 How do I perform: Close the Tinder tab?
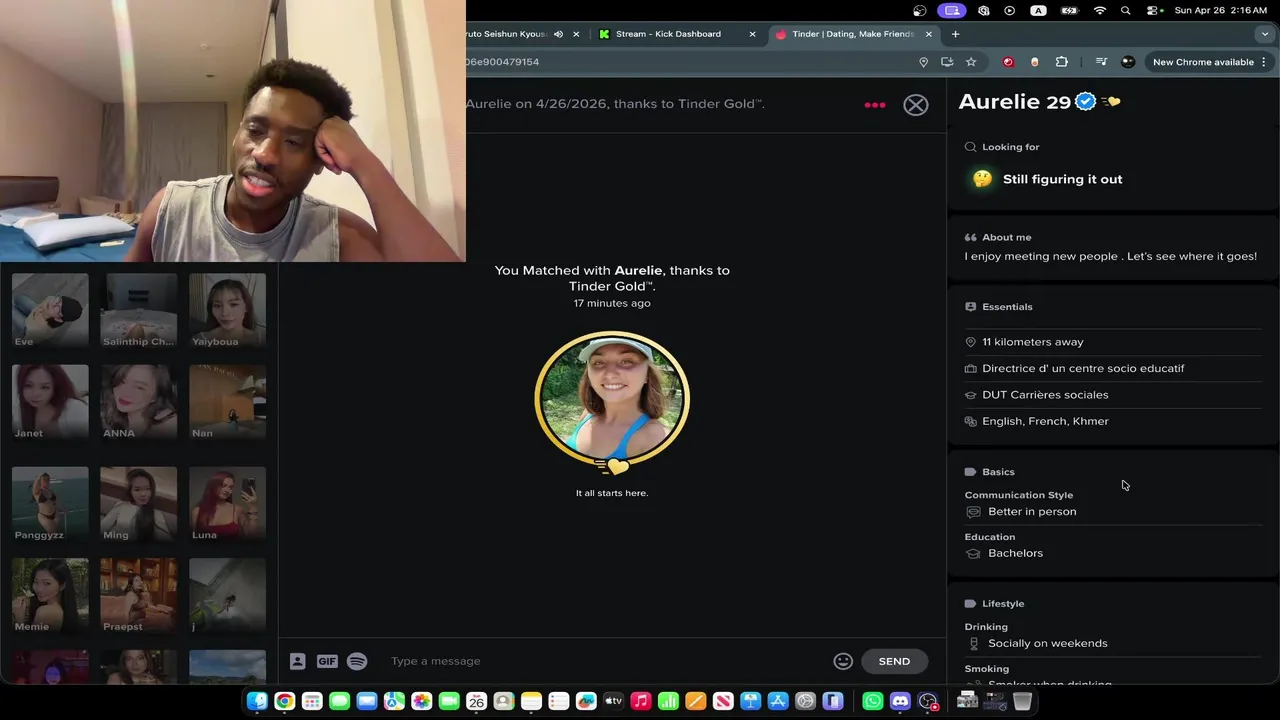point(928,34)
